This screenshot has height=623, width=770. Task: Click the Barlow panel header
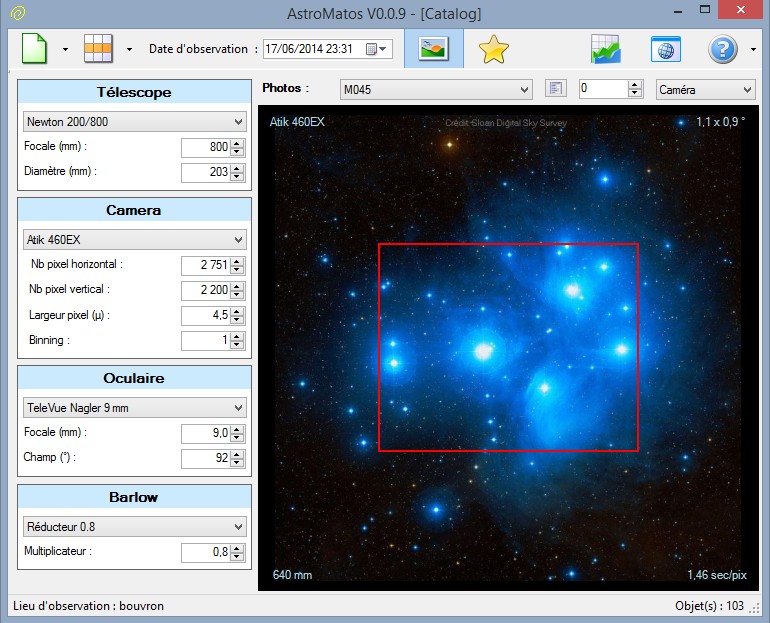(x=134, y=497)
